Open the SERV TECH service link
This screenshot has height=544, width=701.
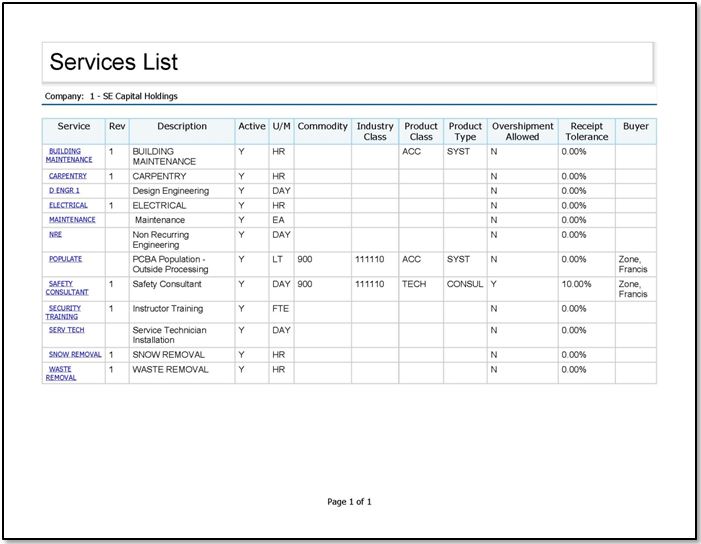(x=67, y=330)
